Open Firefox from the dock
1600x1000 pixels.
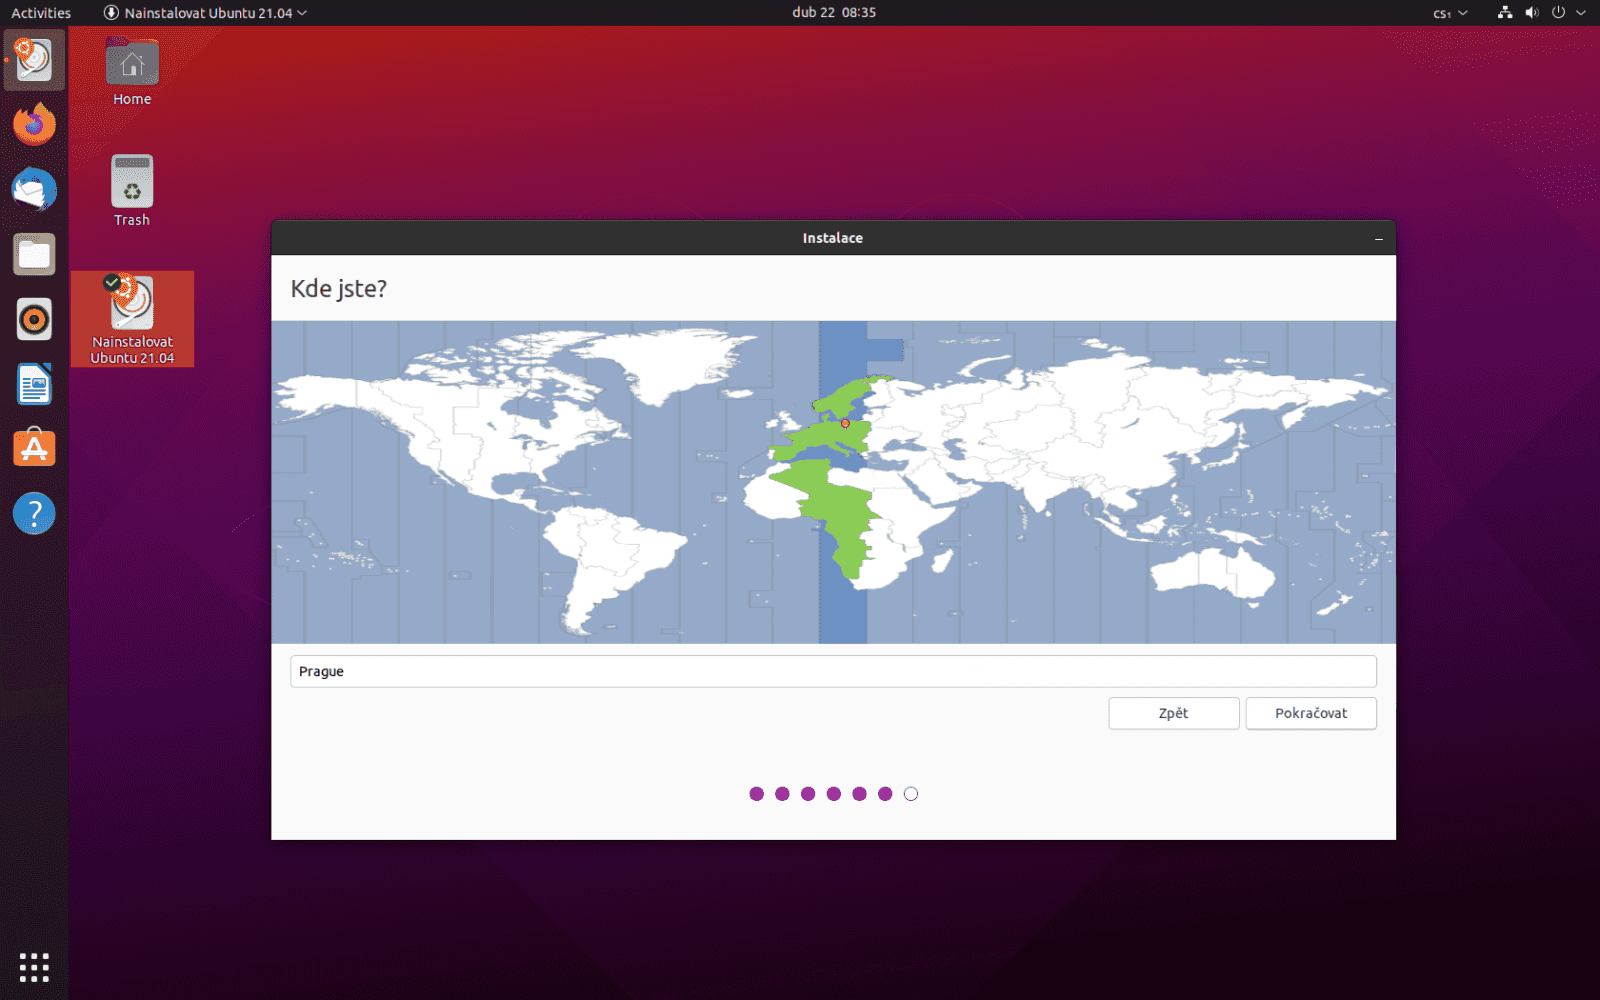(x=33, y=124)
